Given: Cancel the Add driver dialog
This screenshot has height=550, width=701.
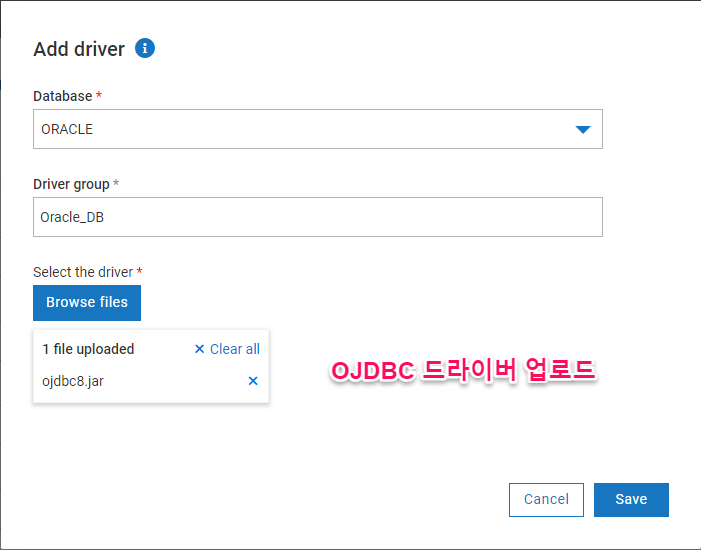Looking at the screenshot, I should coord(546,499).
